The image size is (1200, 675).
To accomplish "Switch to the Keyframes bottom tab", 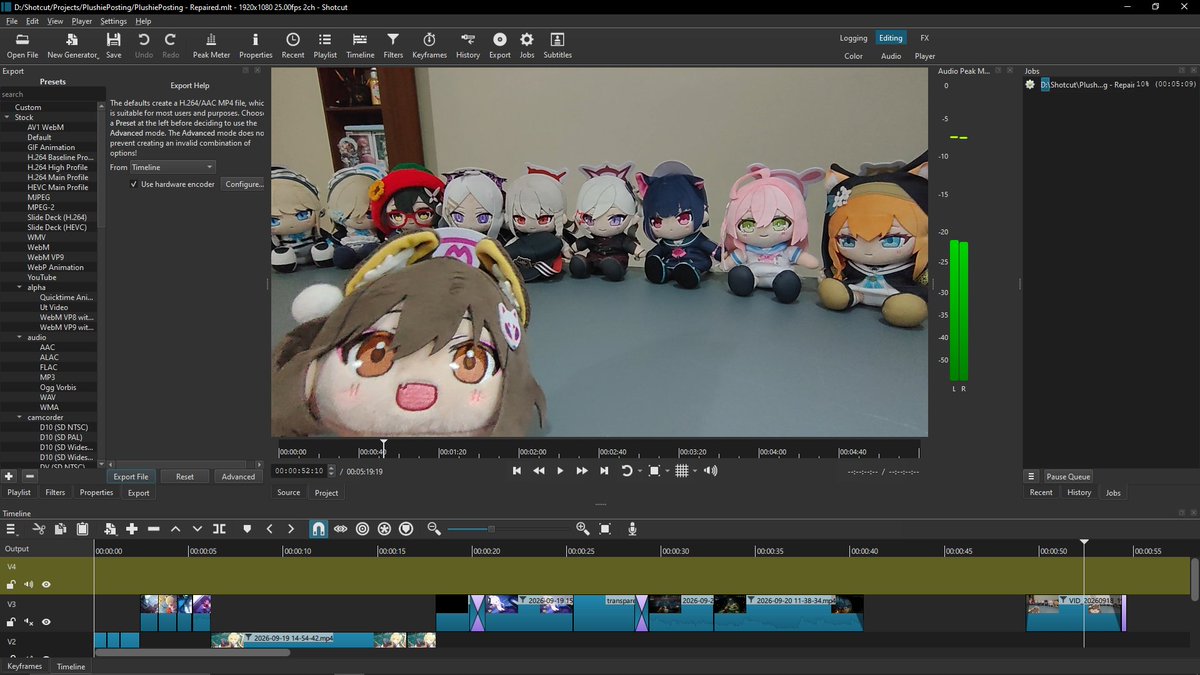I will 25,666.
